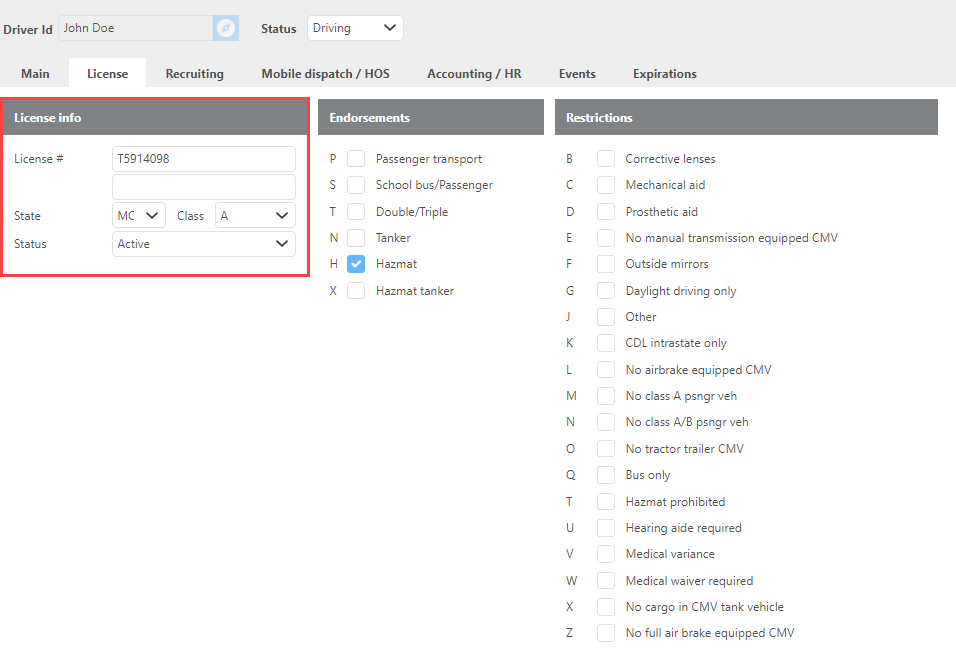Expand the license State dropdown
Image resolution: width=956 pixels, height=655 pixels.
click(x=139, y=216)
